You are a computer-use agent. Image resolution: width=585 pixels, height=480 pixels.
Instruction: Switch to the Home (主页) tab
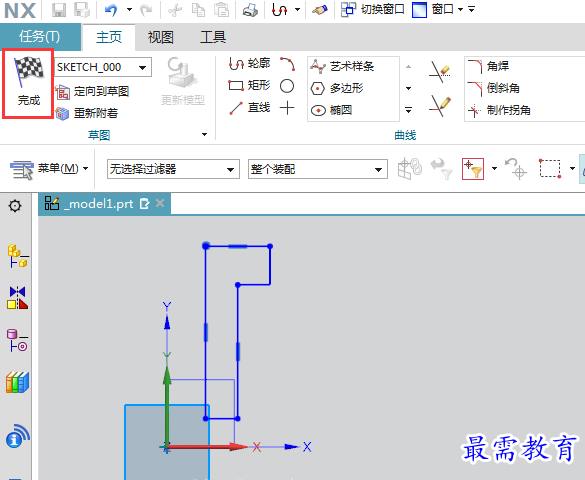(x=109, y=37)
